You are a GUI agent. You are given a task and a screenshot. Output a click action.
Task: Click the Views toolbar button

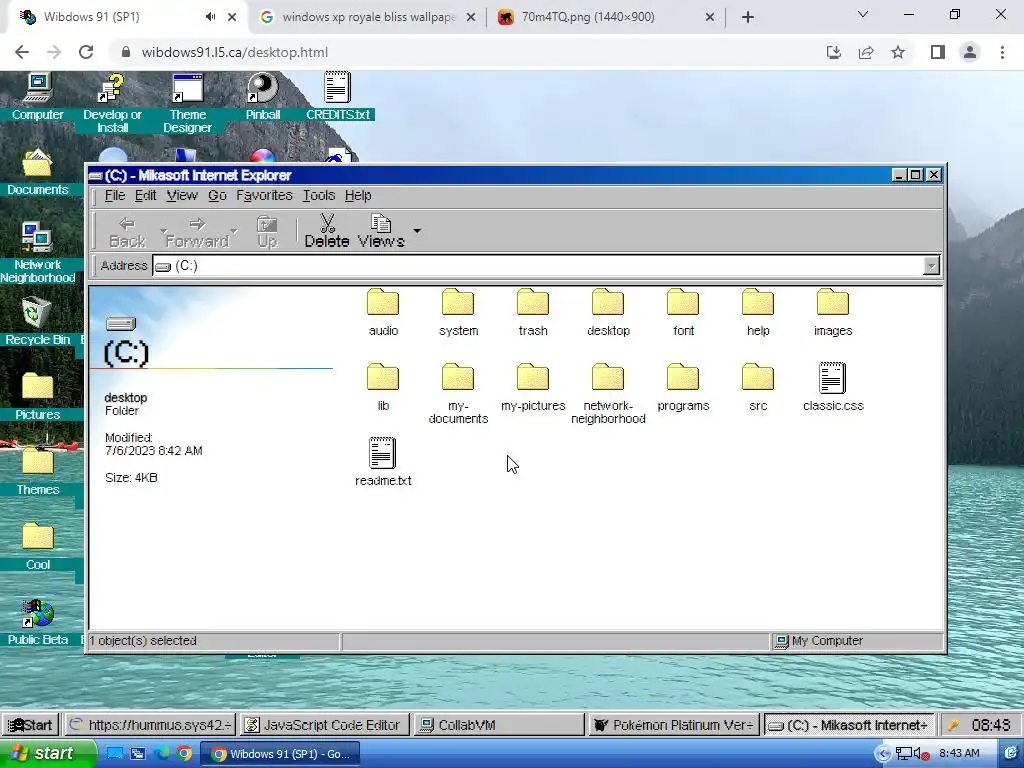[381, 231]
